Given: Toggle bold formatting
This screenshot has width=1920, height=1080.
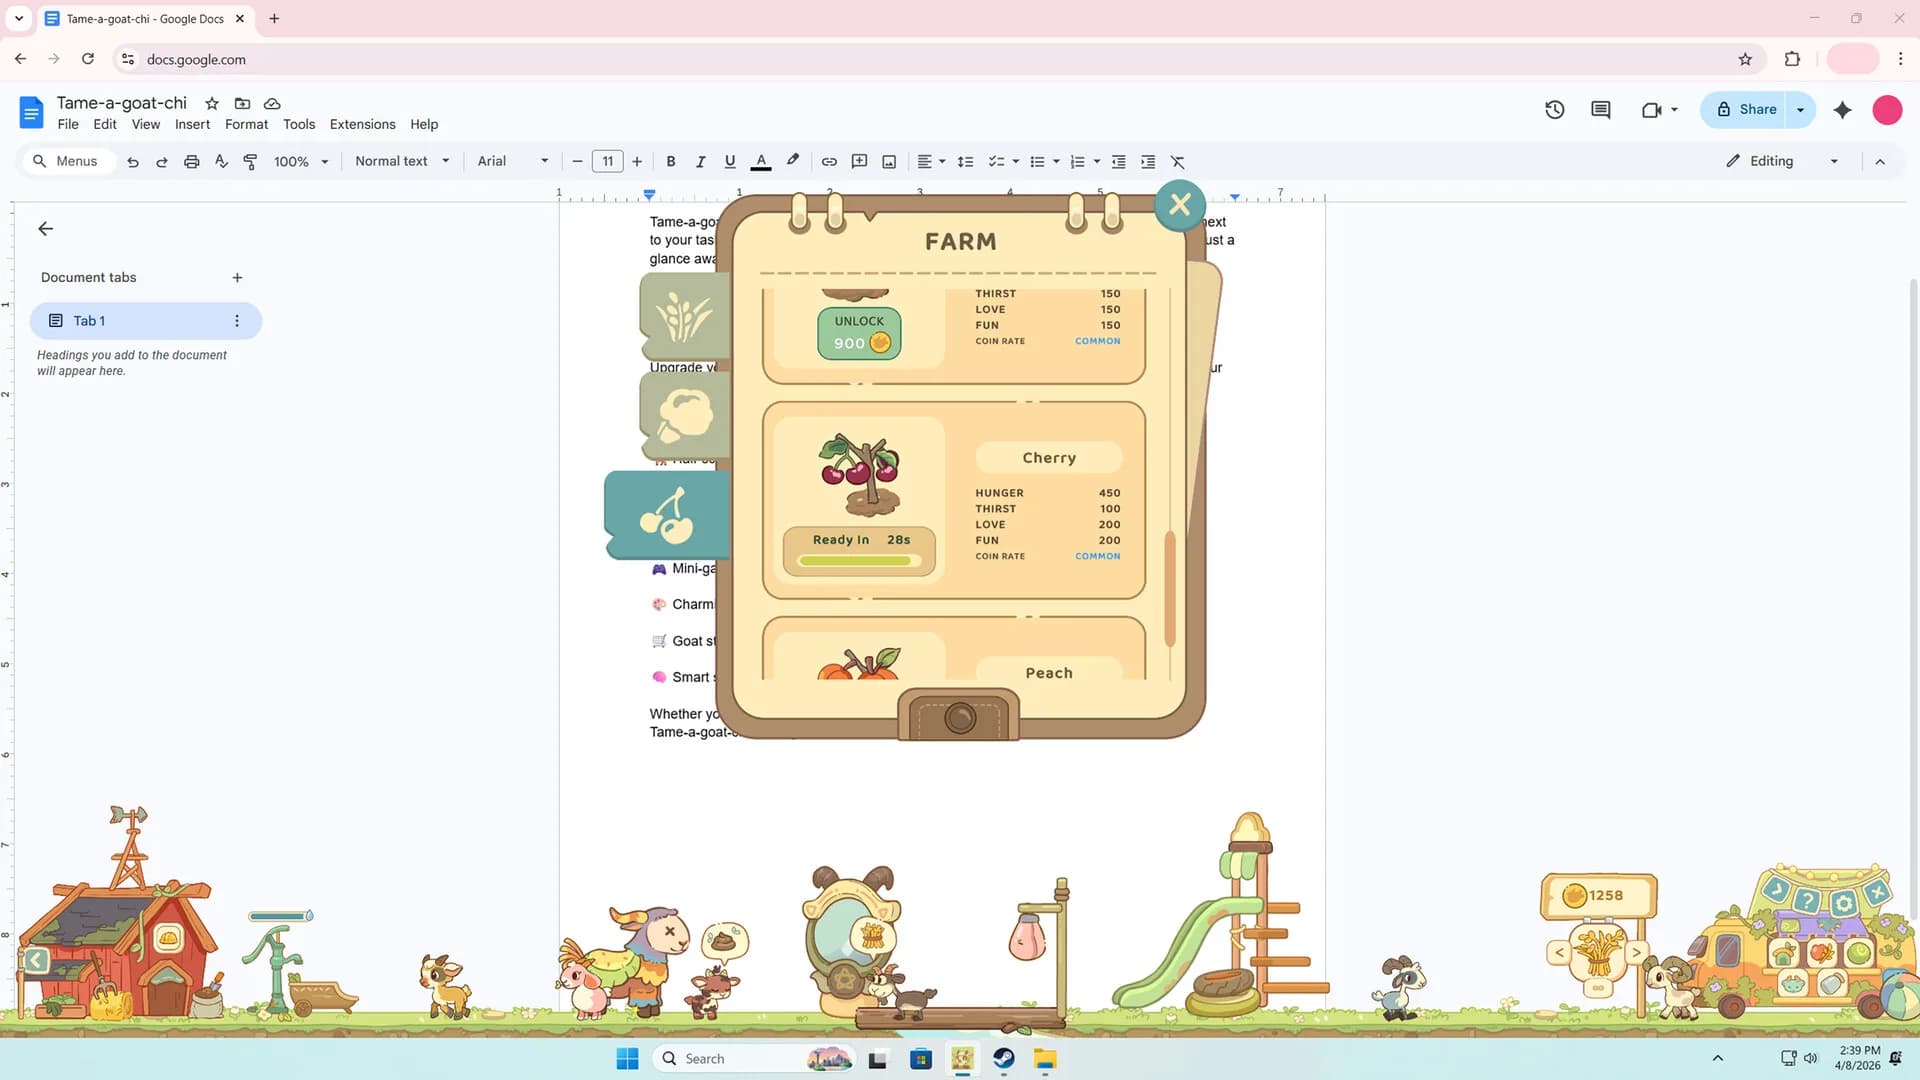Looking at the screenshot, I should point(671,161).
